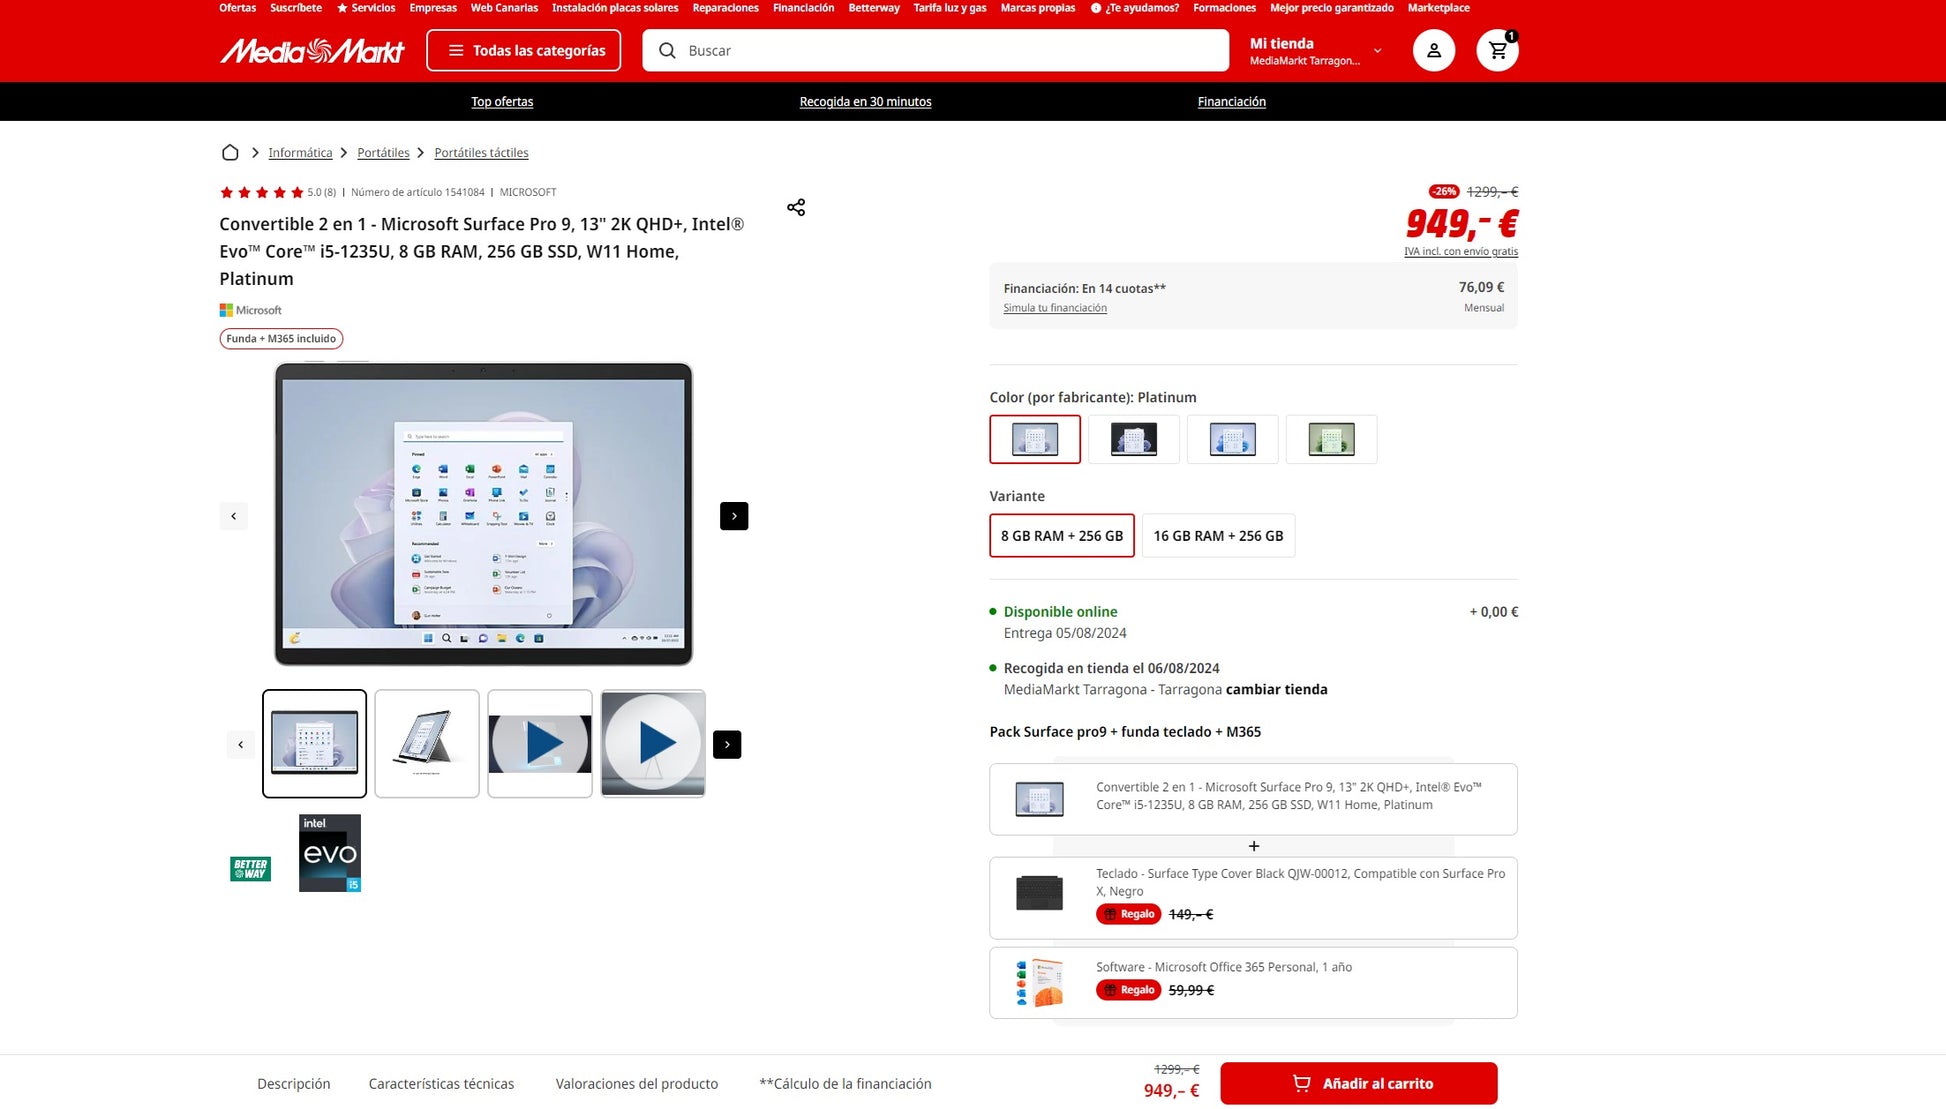Go to Portátiles breadcrumb
The height and width of the screenshot is (1109, 1946).
tap(383, 152)
